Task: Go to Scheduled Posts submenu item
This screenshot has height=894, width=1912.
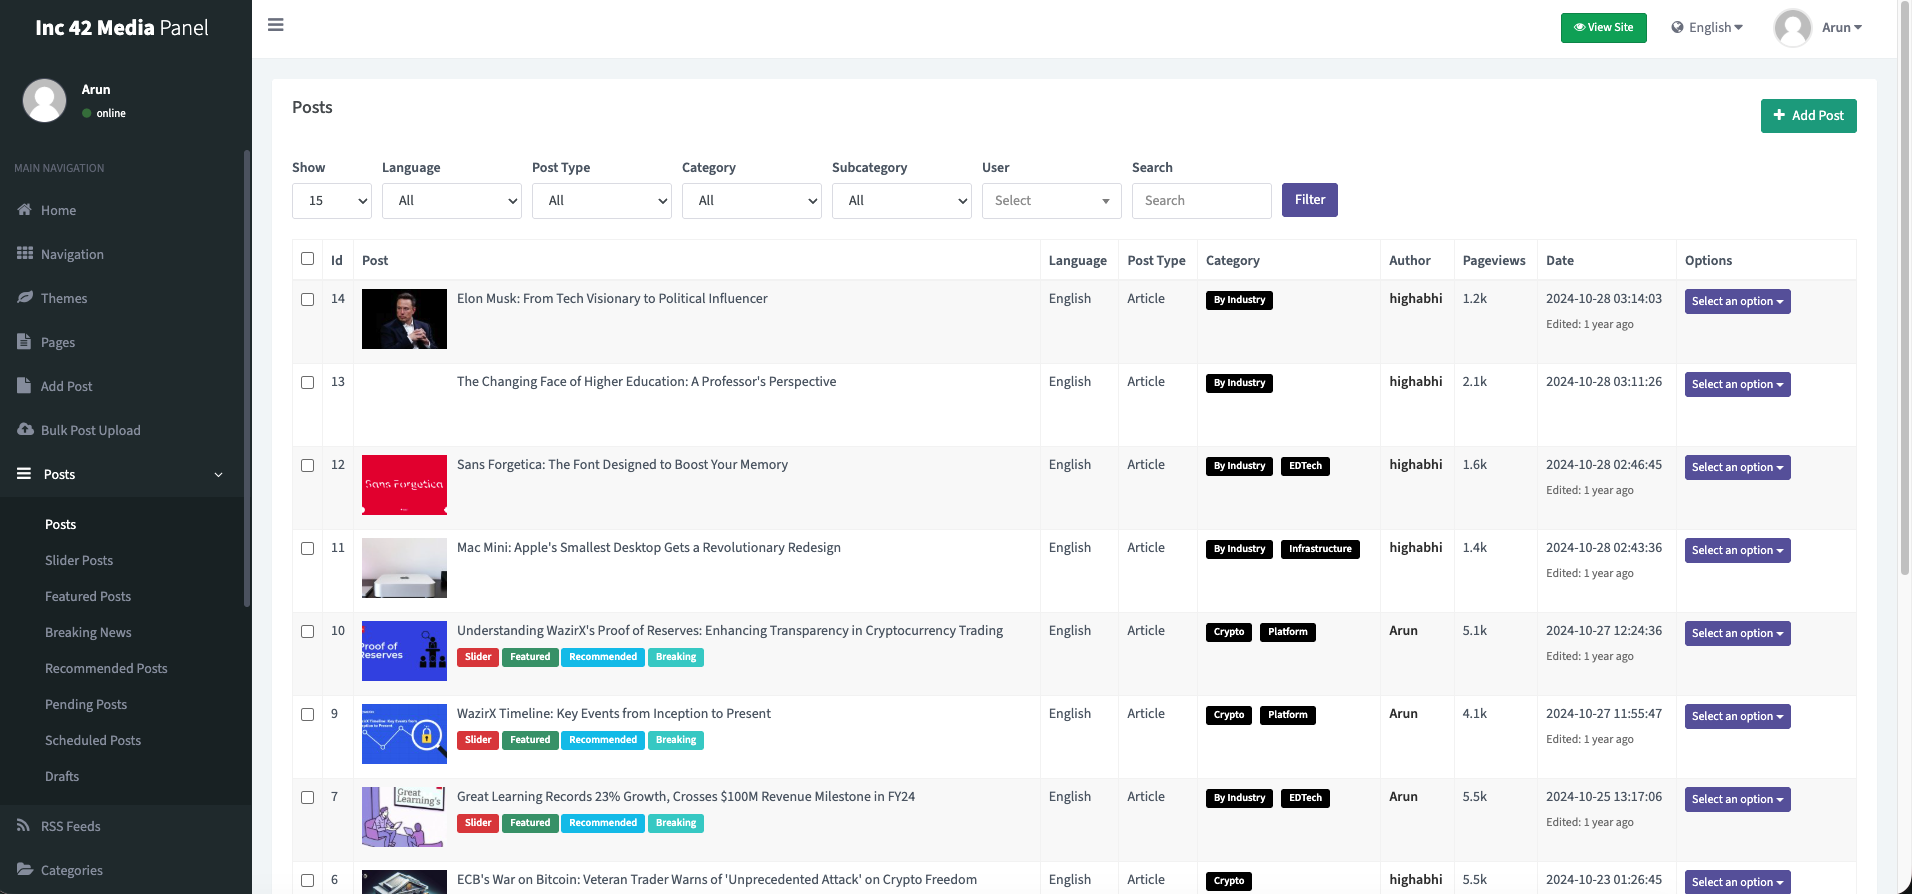Action: 93,740
